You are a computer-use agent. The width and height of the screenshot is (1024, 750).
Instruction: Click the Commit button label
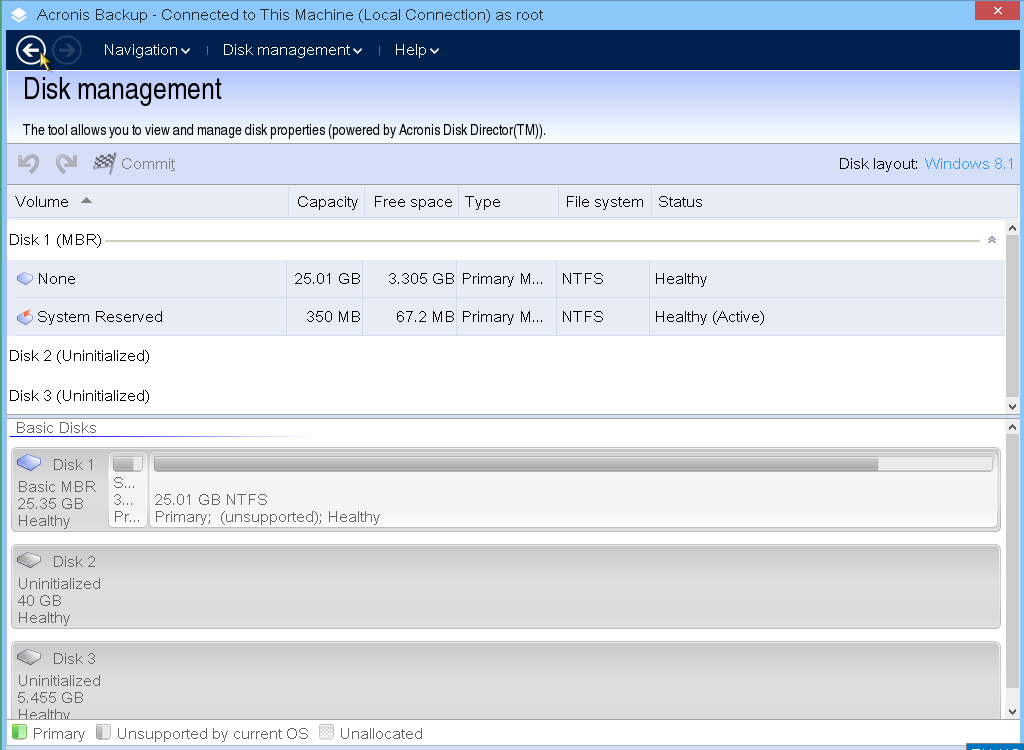click(x=148, y=163)
